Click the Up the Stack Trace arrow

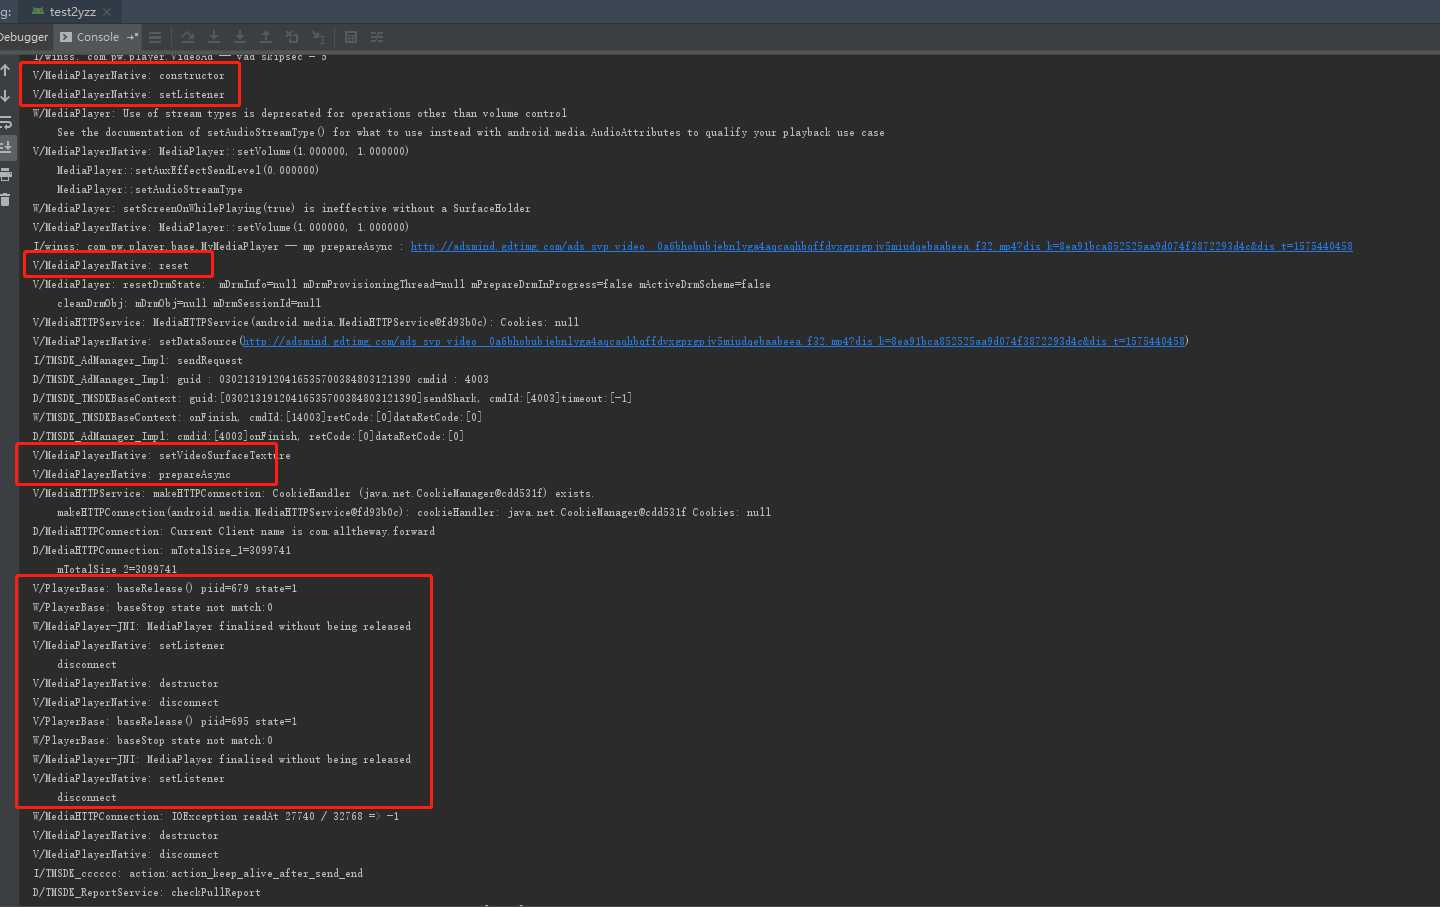pyautogui.click(x=6, y=70)
